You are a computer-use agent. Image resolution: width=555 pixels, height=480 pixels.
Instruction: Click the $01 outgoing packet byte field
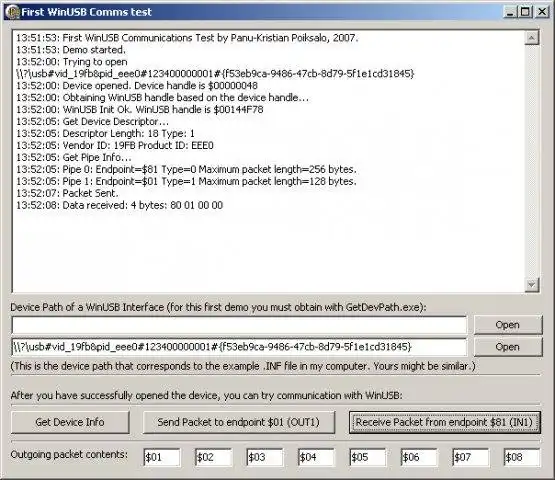(162, 457)
